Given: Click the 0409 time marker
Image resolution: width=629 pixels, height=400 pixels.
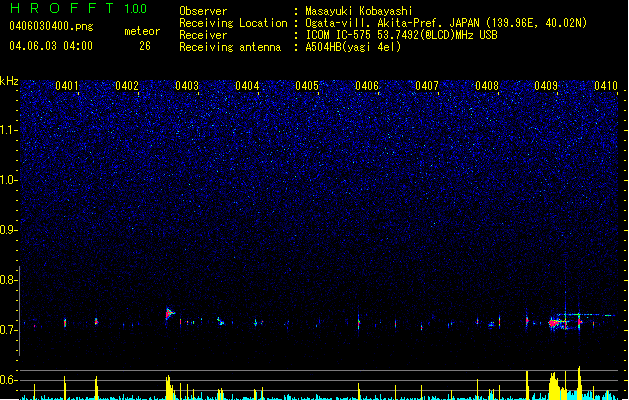Looking at the screenshot, I should click(x=546, y=86).
